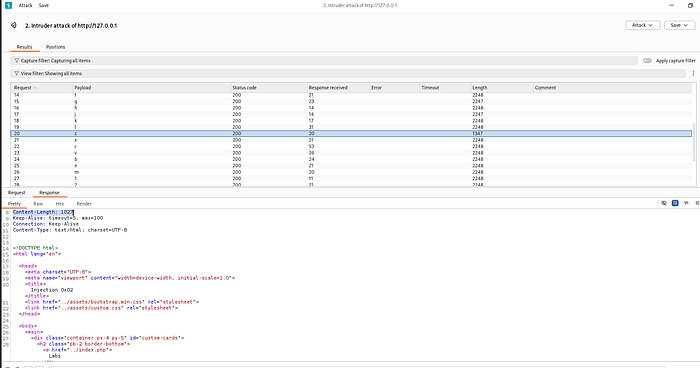
Task: Select request row 24 with payload b
Action: click(x=351, y=159)
